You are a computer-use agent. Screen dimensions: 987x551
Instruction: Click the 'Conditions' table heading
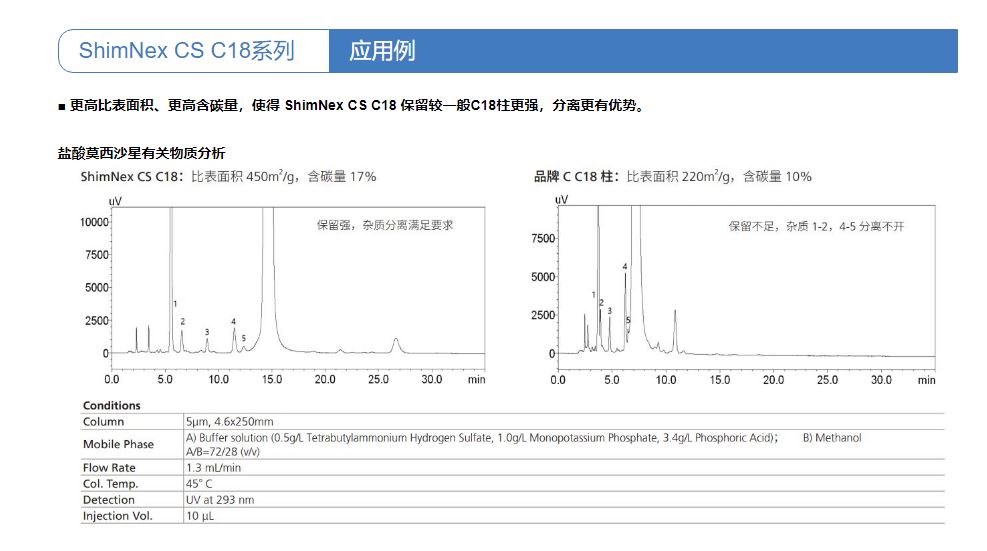(x=111, y=406)
